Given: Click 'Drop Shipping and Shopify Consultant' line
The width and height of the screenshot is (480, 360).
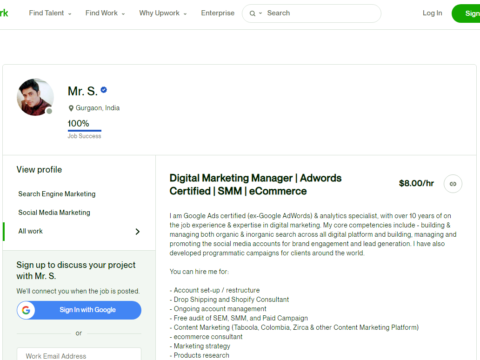Looking at the screenshot, I should point(229,300).
